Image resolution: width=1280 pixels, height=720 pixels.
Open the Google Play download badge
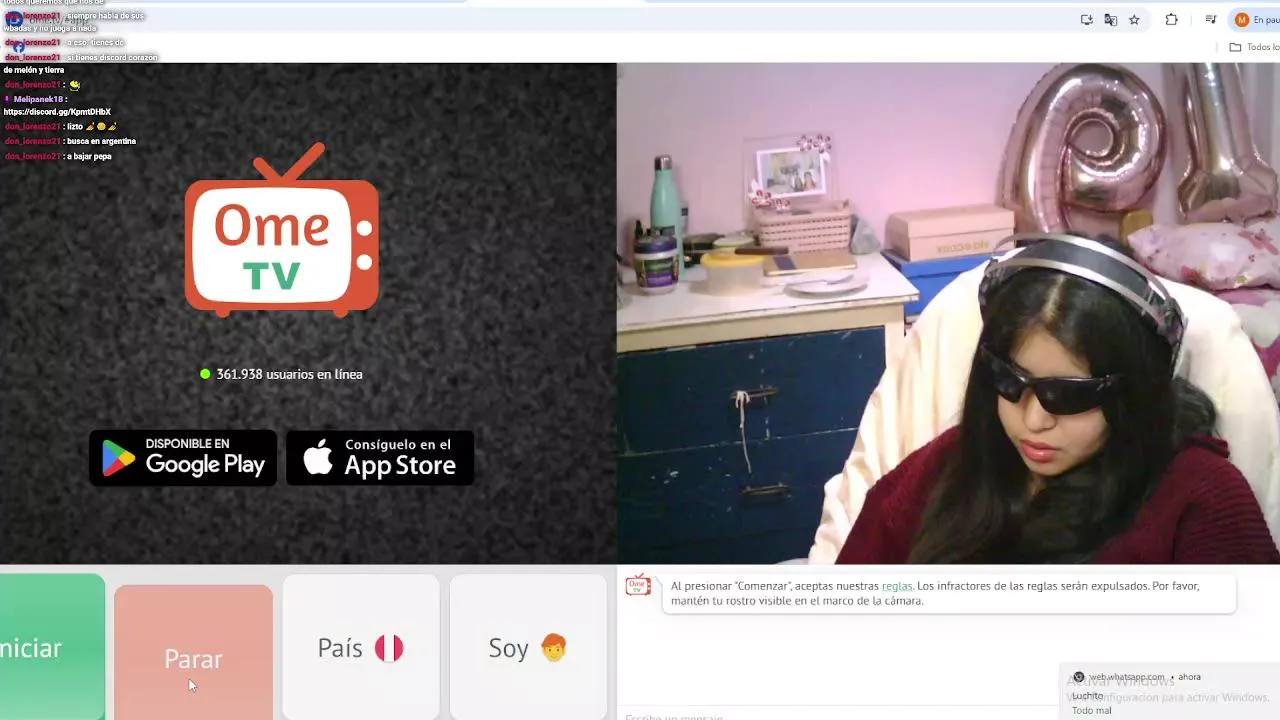pyautogui.click(x=183, y=458)
